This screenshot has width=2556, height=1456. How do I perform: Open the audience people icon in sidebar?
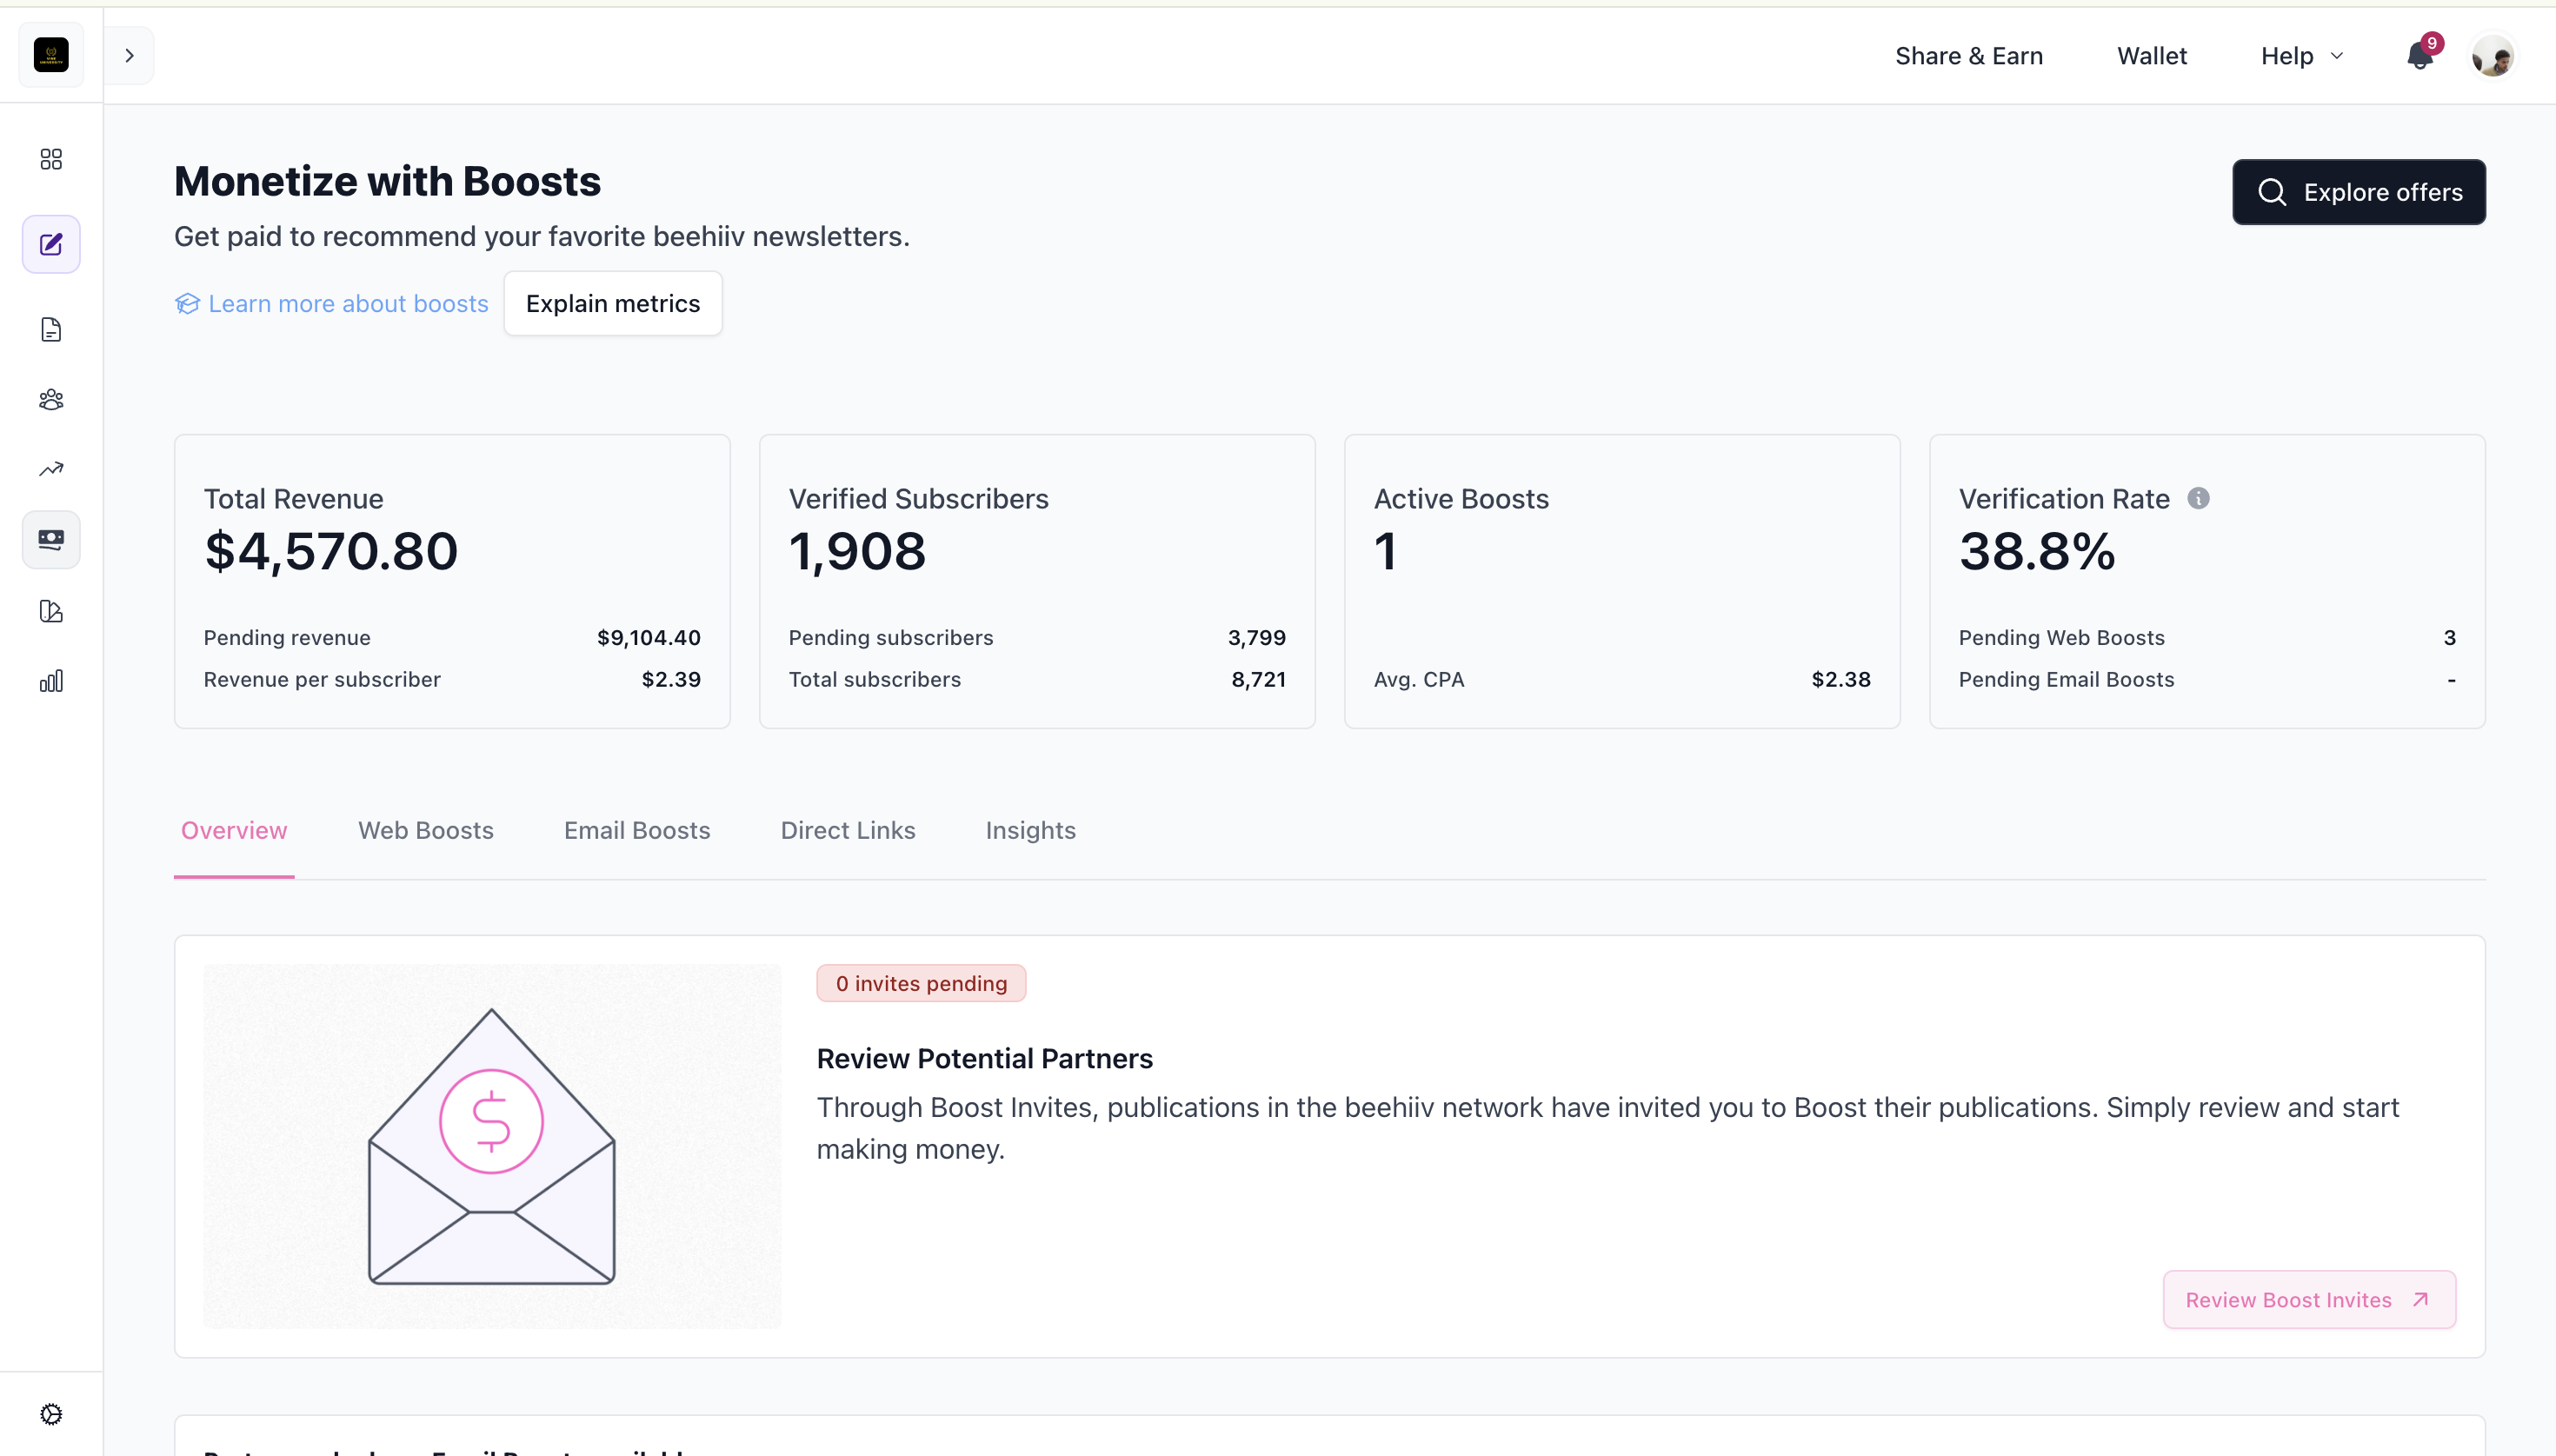click(x=51, y=400)
